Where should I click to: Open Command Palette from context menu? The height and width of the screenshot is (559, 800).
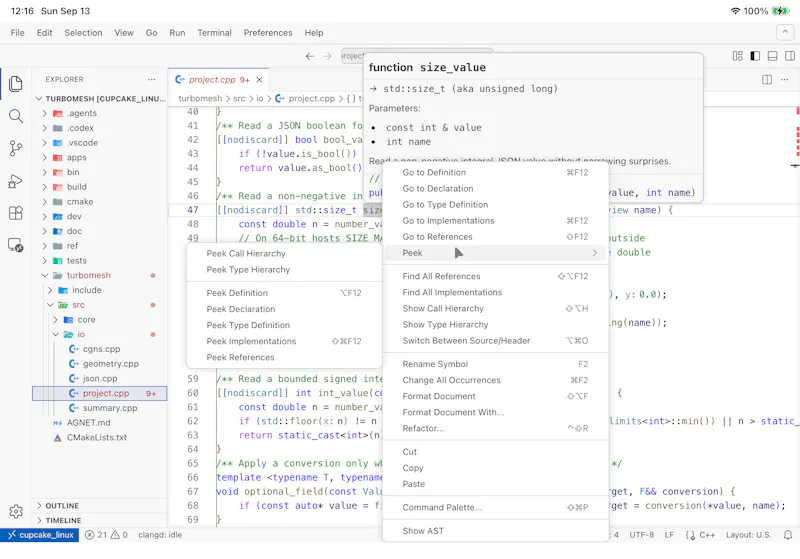(495, 507)
